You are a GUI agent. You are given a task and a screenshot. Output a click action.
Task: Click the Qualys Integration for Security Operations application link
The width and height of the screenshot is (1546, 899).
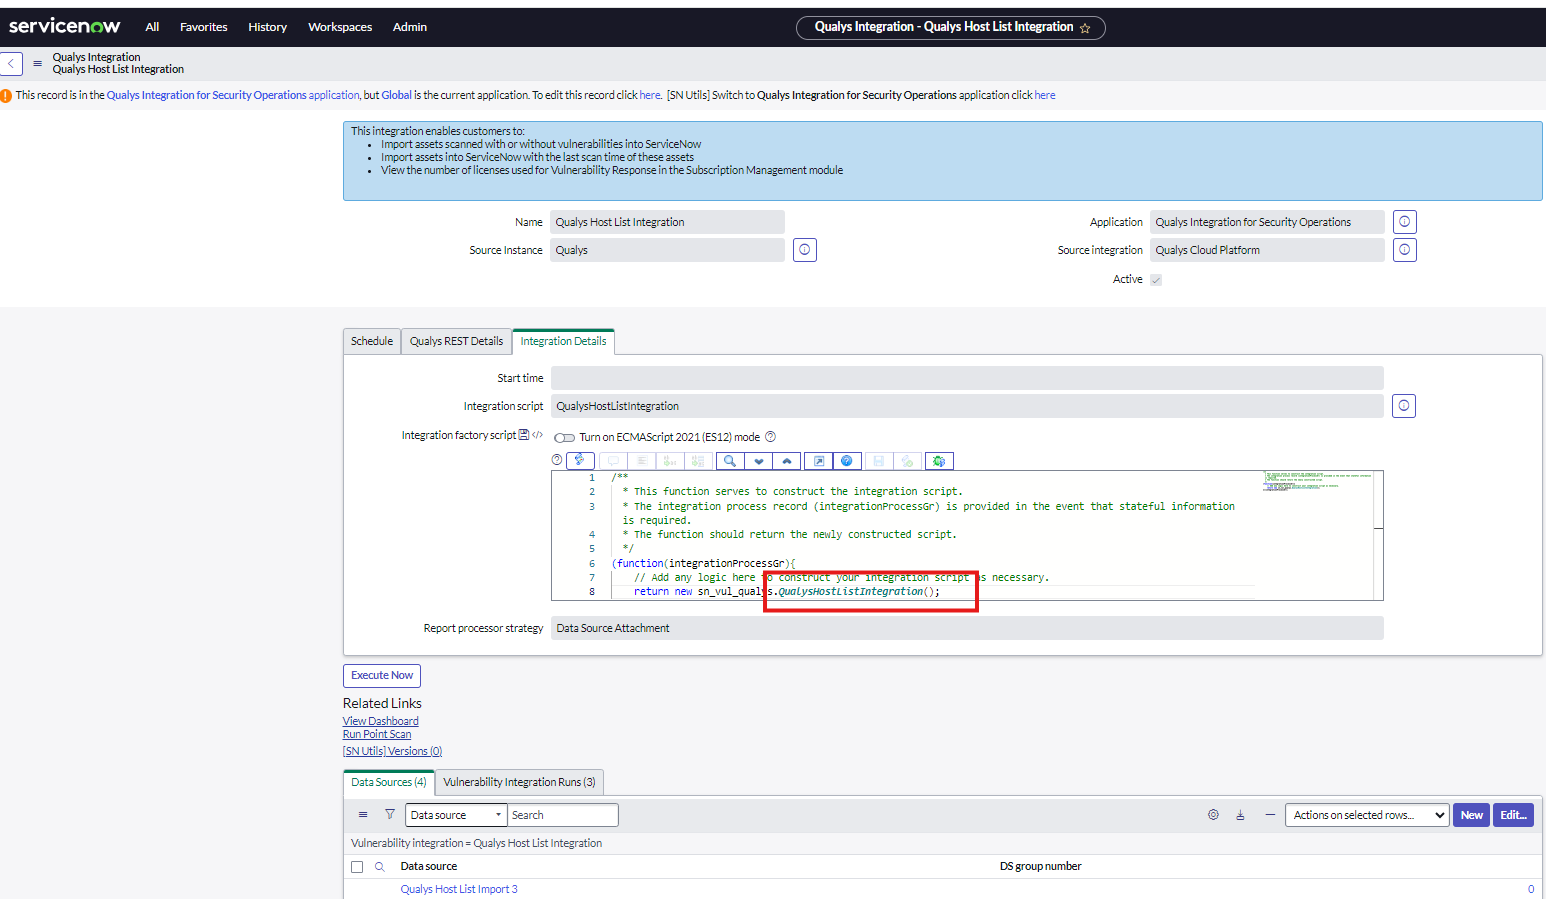click(x=233, y=95)
